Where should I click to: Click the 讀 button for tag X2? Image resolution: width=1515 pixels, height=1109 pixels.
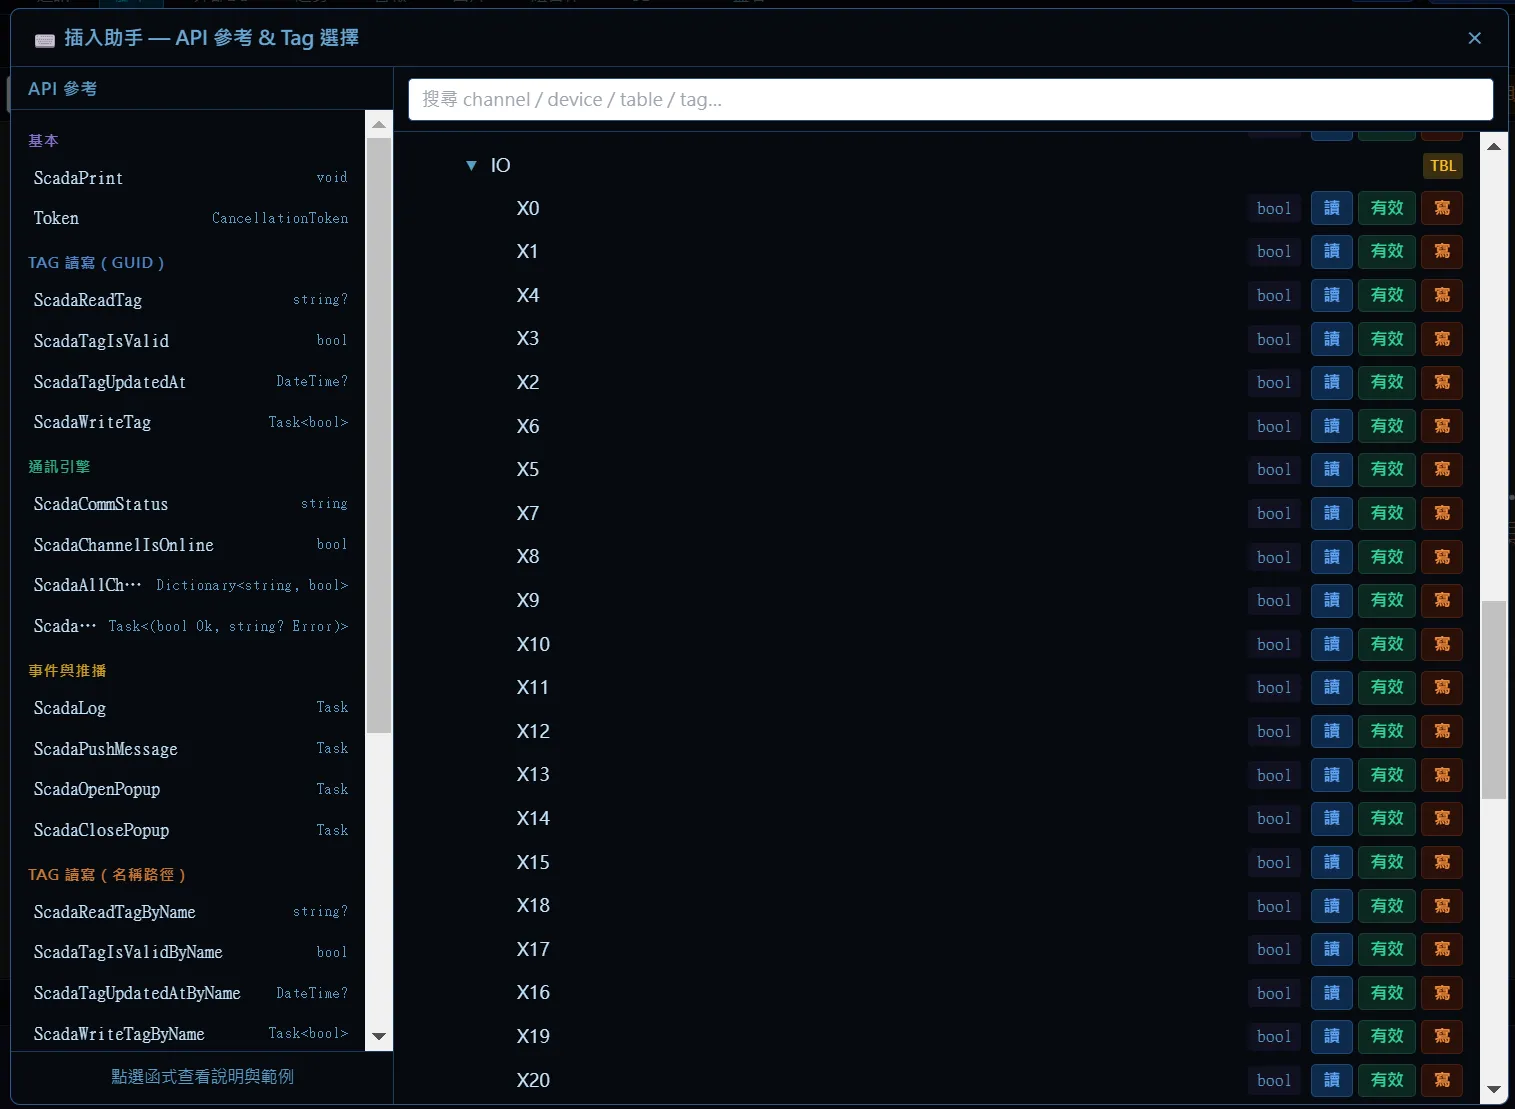point(1331,382)
